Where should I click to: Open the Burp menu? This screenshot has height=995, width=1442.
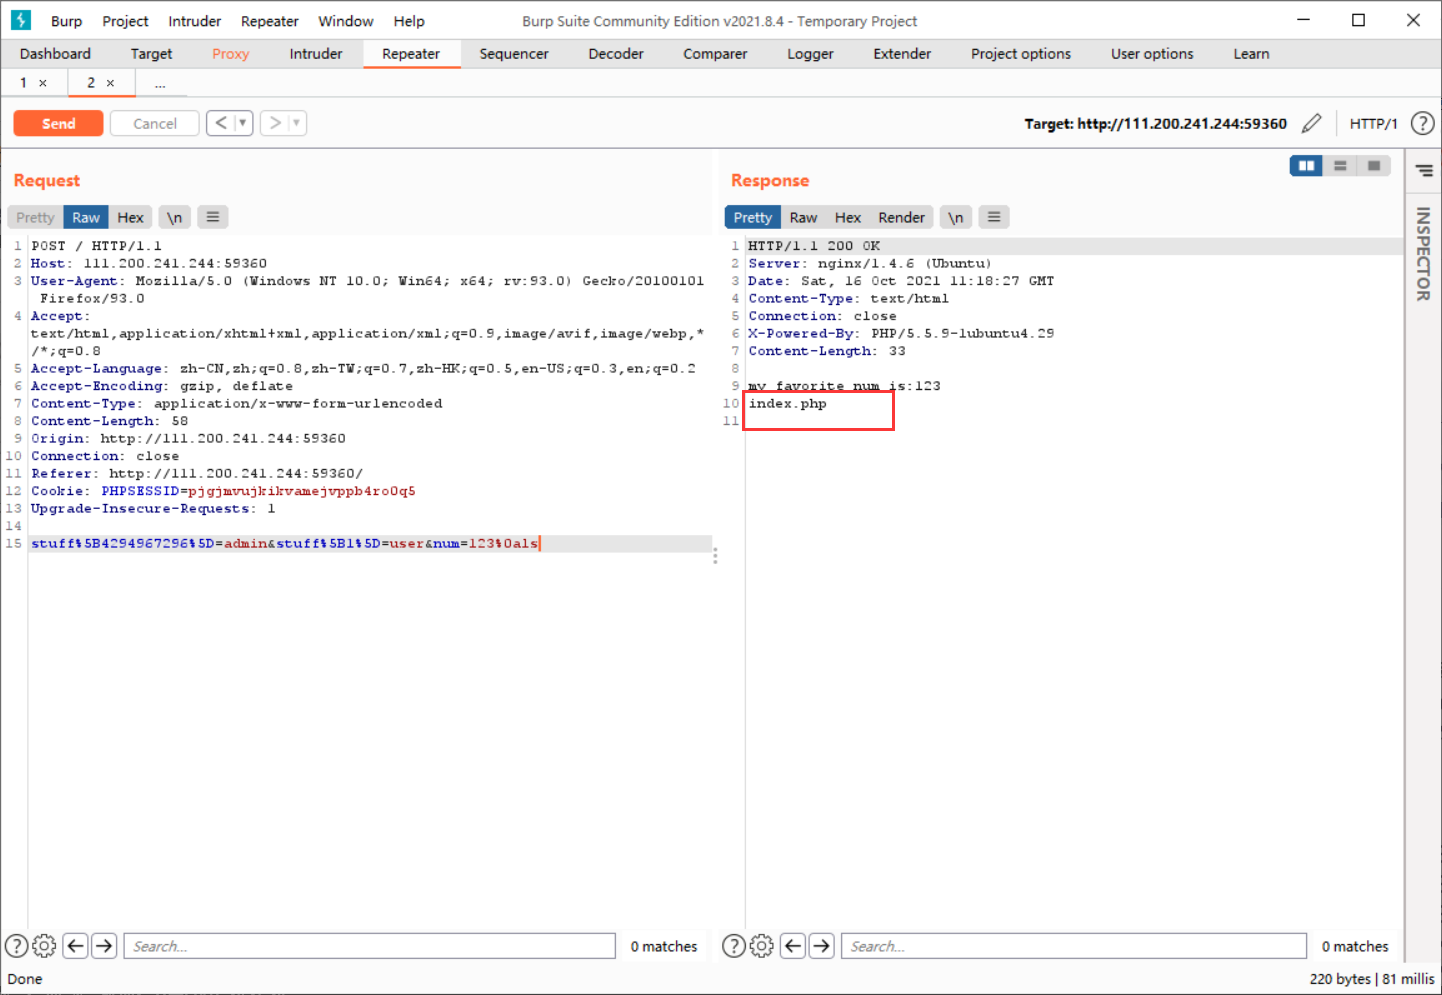(x=66, y=21)
